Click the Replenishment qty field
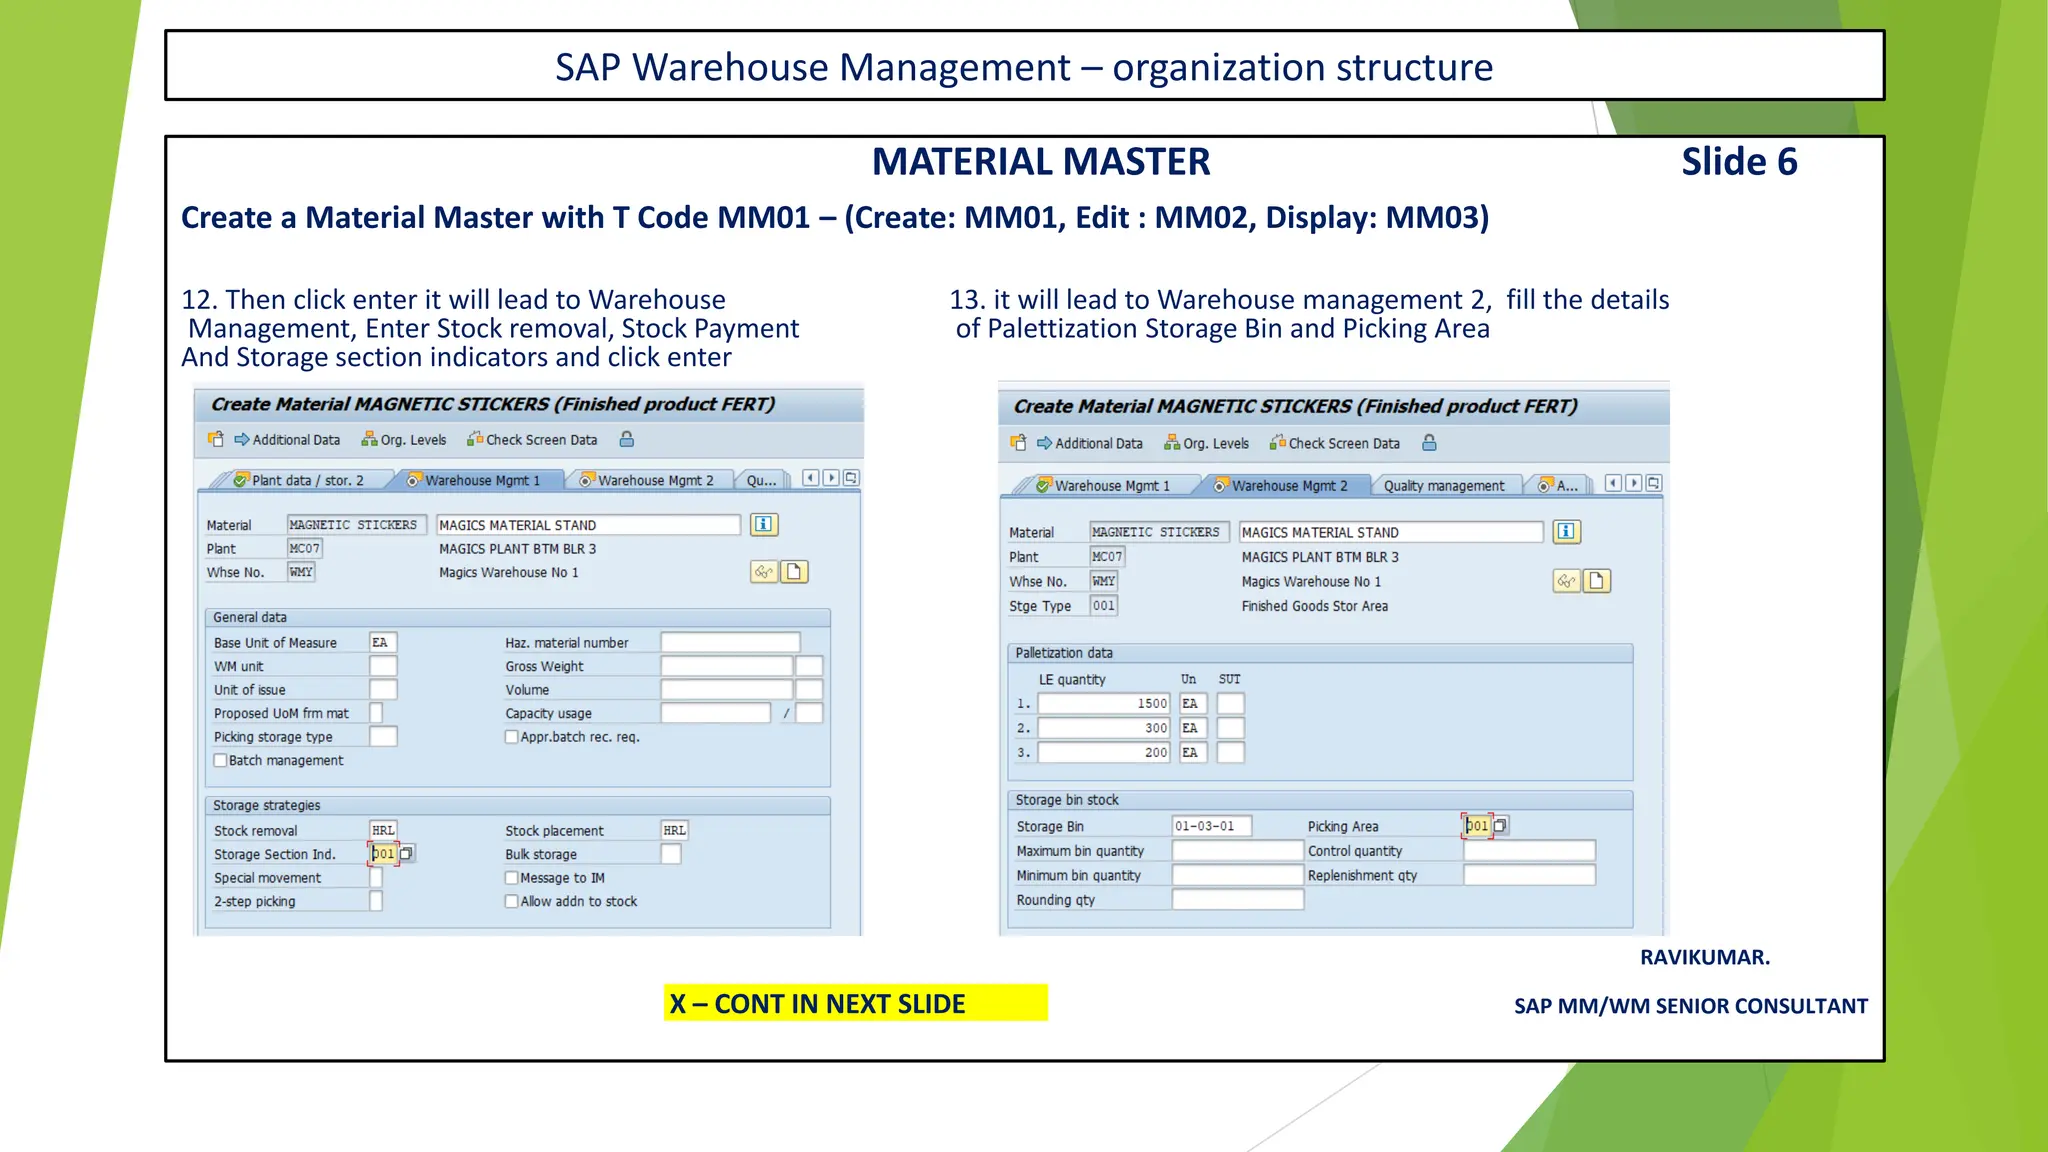2048x1152 pixels. pos(1530,875)
